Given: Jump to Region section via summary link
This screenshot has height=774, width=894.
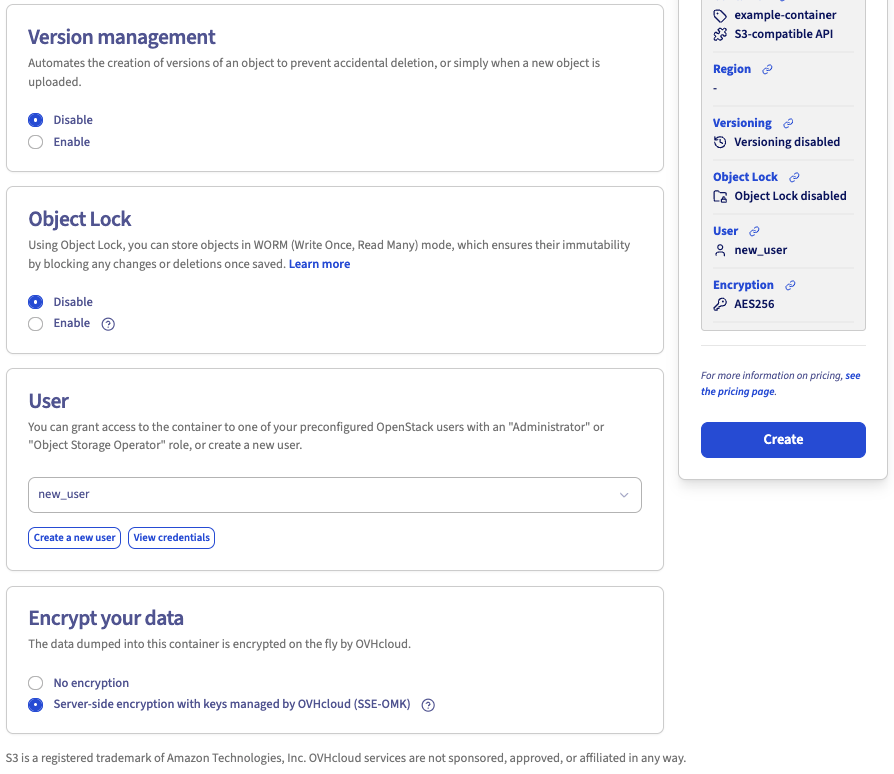Looking at the screenshot, I should [732, 69].
